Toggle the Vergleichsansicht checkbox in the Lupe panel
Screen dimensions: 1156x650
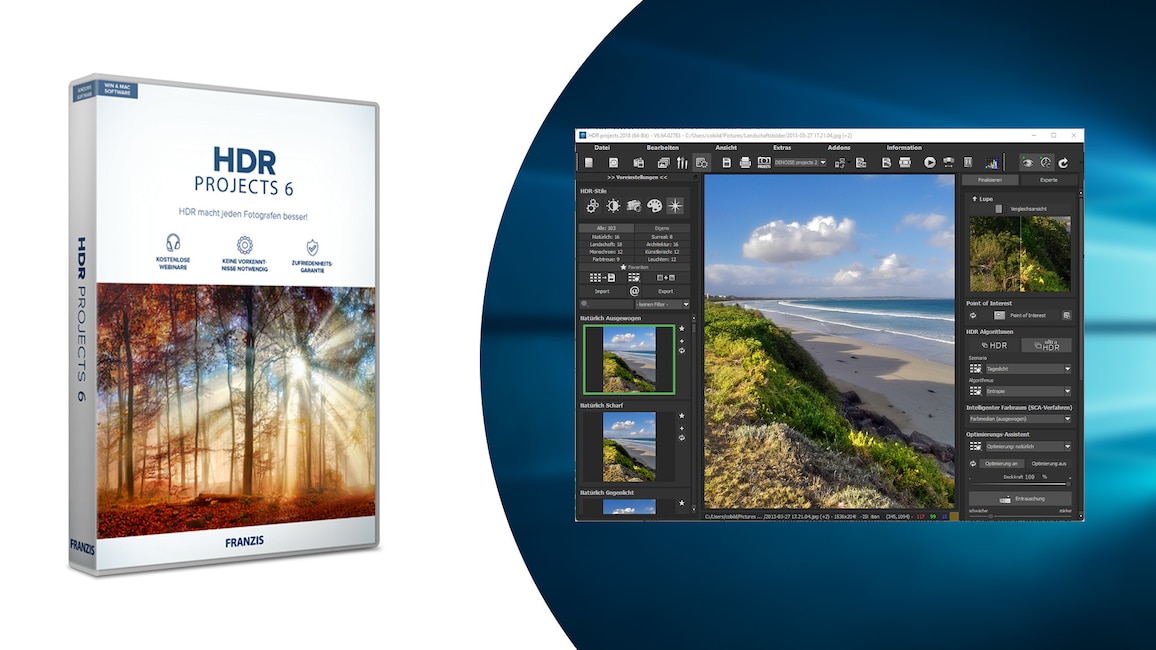pos(999,209)
